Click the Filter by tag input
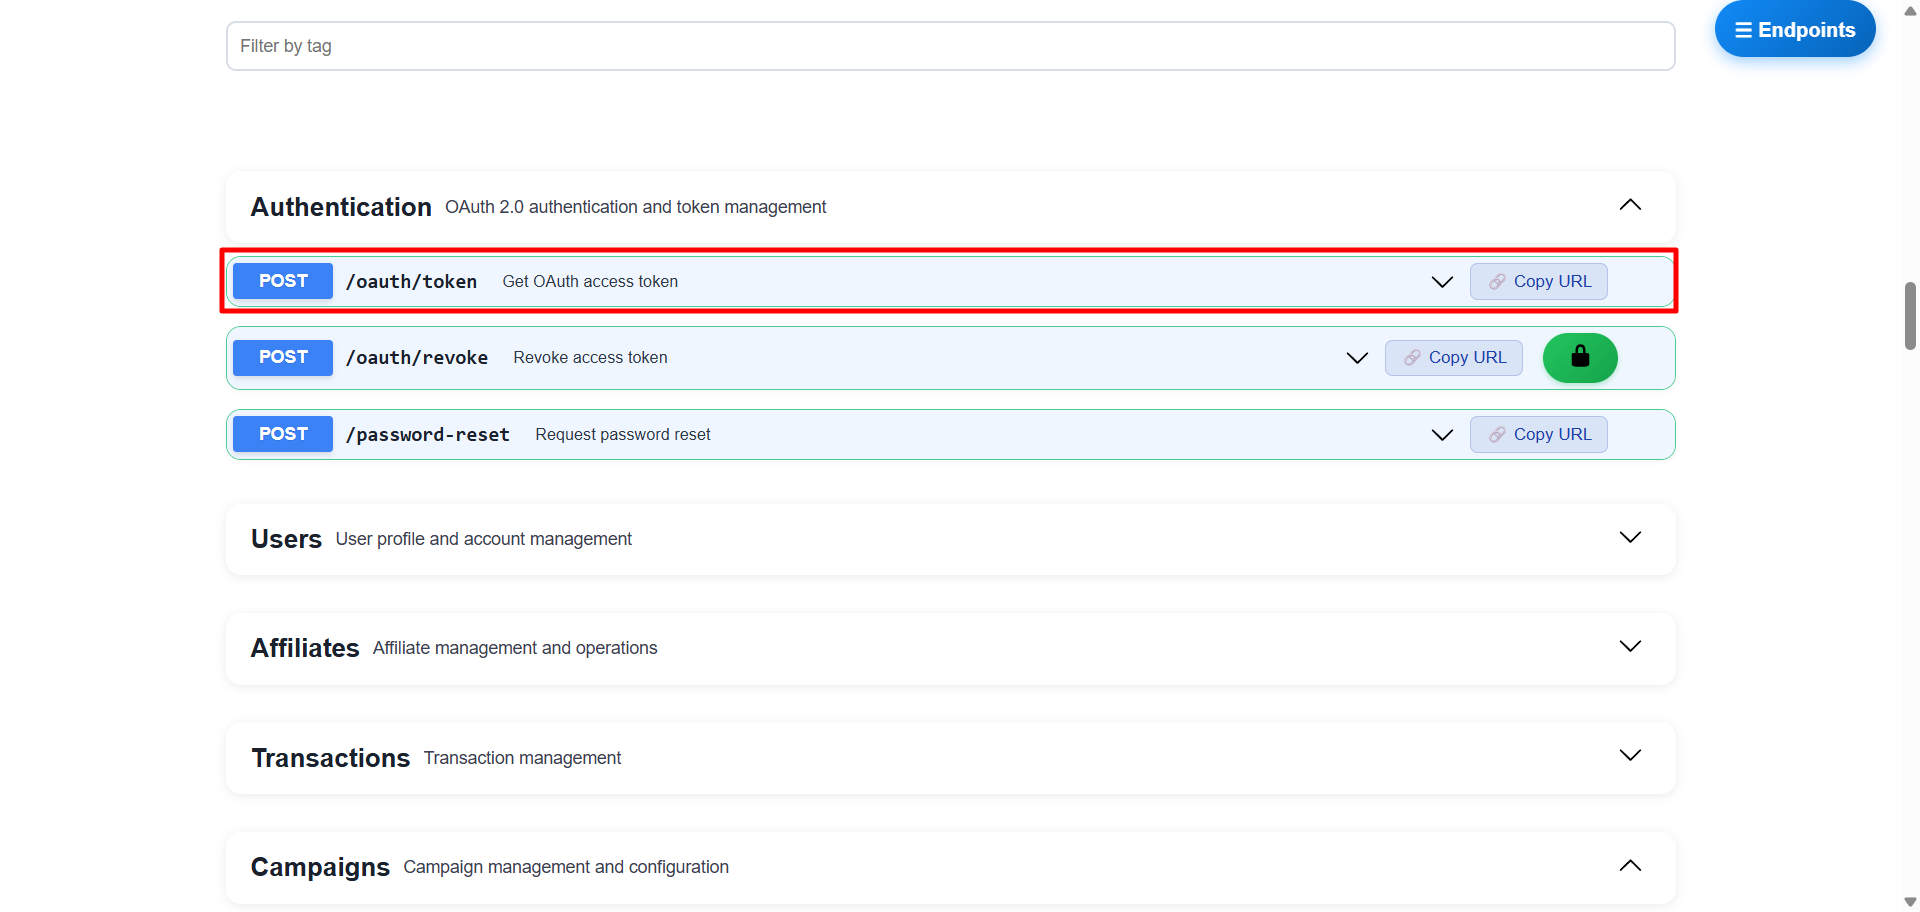Viewport: 1920px width, 912px height. 950,46
